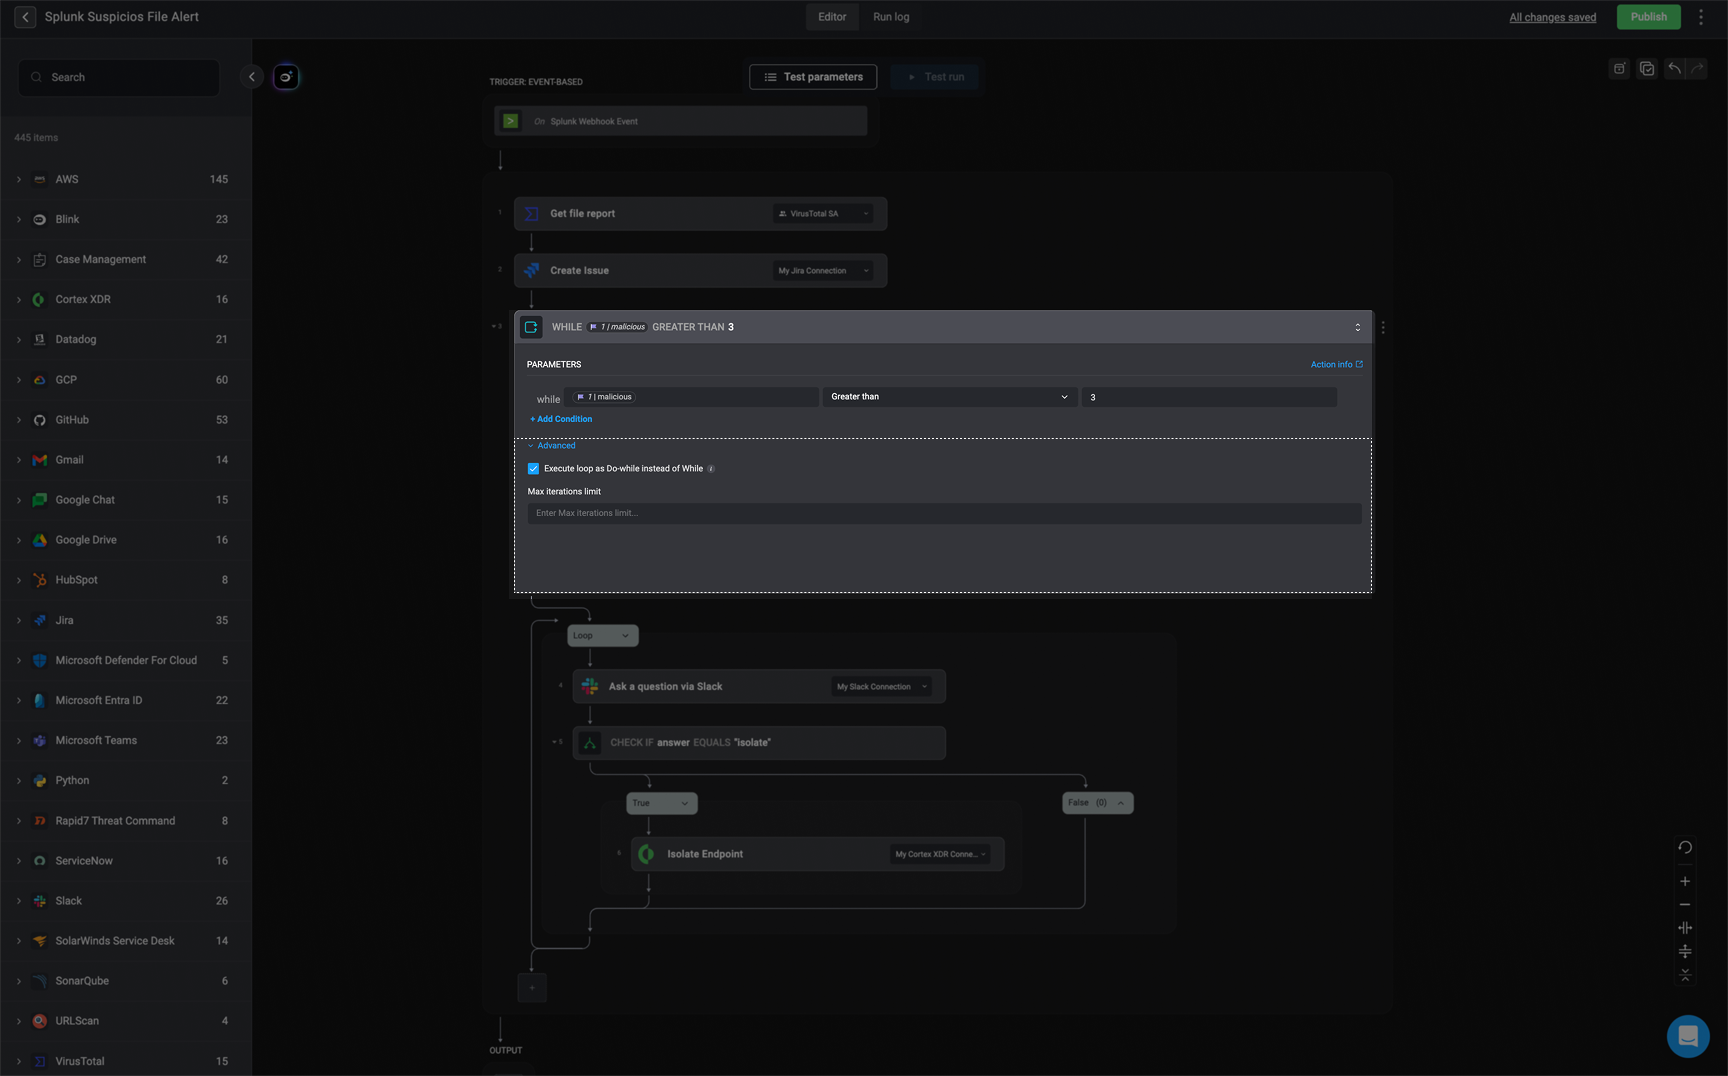Expand the AWS category in sidebar

pos(18,180)
